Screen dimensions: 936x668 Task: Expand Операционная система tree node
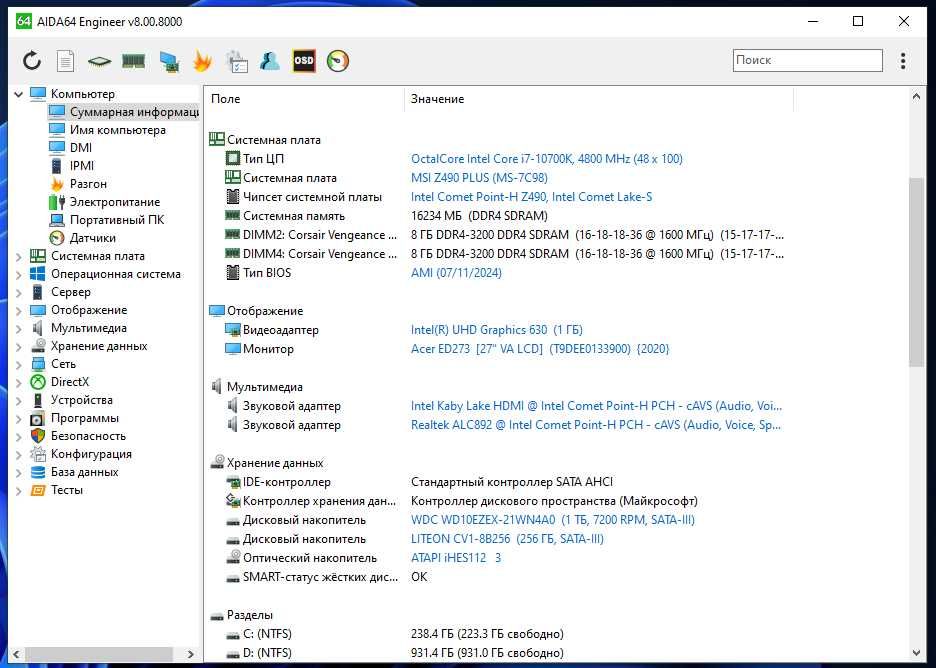click(19, 274)
